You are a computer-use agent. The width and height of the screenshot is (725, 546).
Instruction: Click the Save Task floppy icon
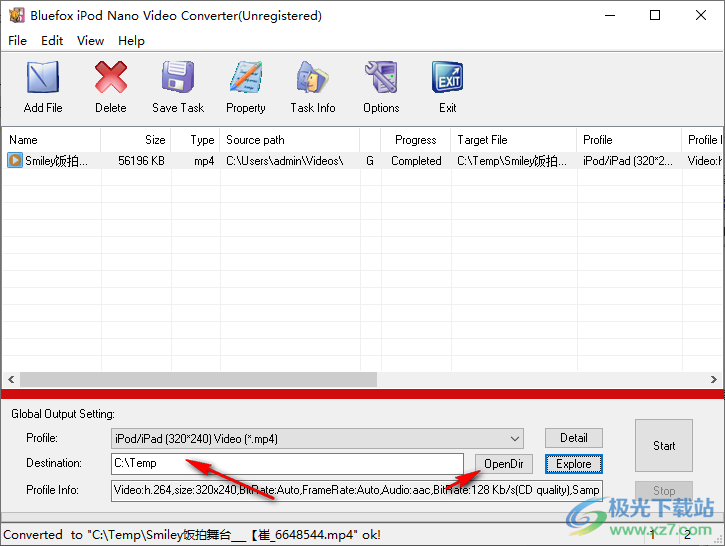click(x=178, y=77)
